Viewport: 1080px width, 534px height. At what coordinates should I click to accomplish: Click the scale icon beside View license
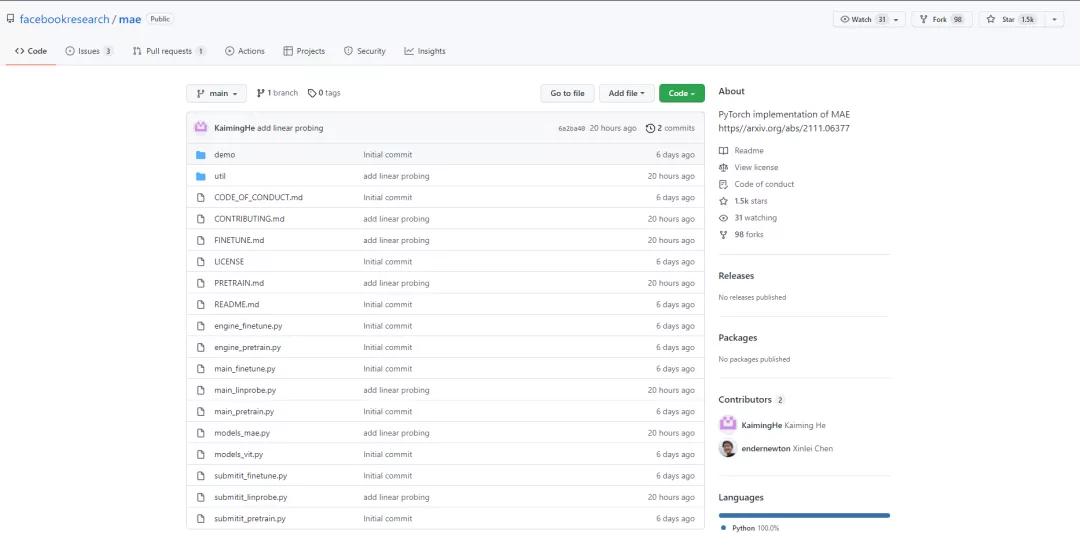tap(723, 168)
